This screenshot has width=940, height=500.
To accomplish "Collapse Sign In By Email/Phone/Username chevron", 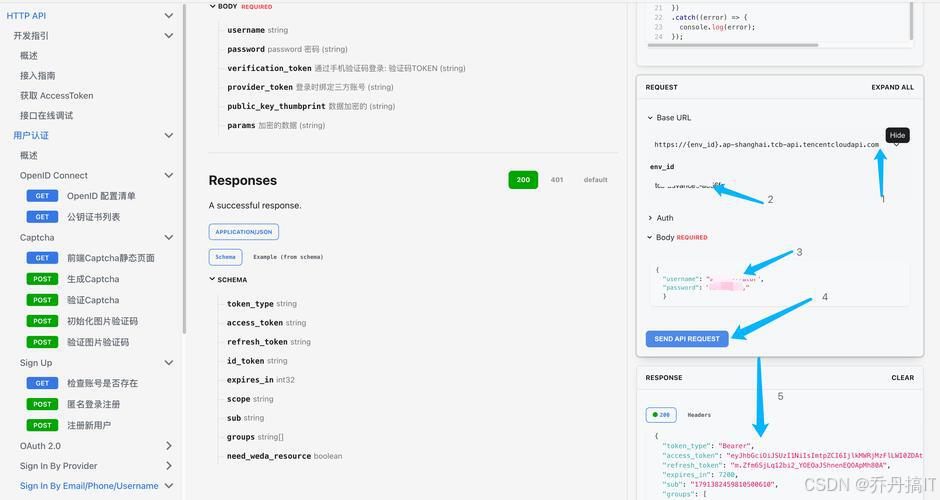I will [169, 486].
